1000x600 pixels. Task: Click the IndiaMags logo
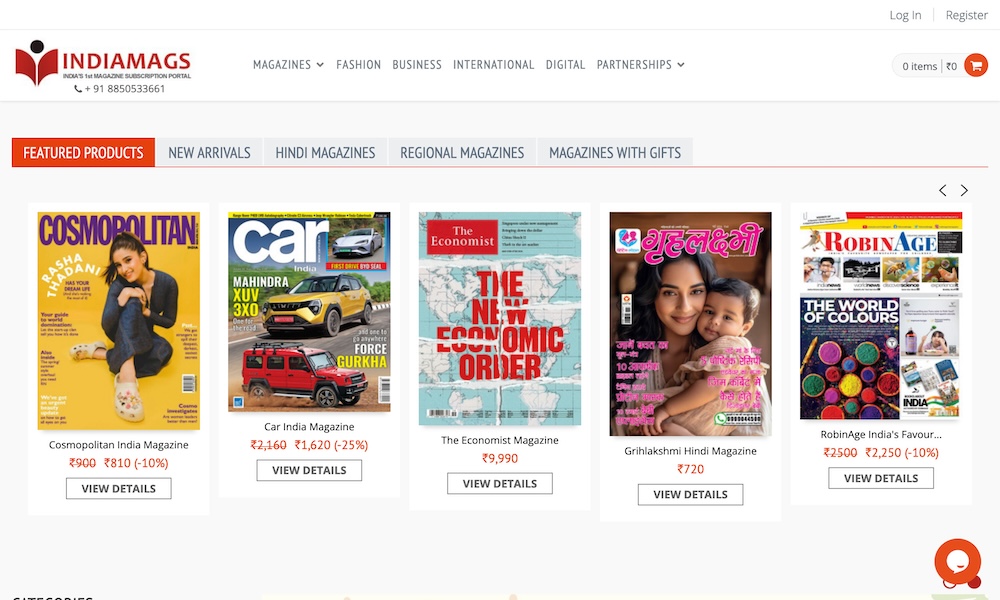point(103,62)
